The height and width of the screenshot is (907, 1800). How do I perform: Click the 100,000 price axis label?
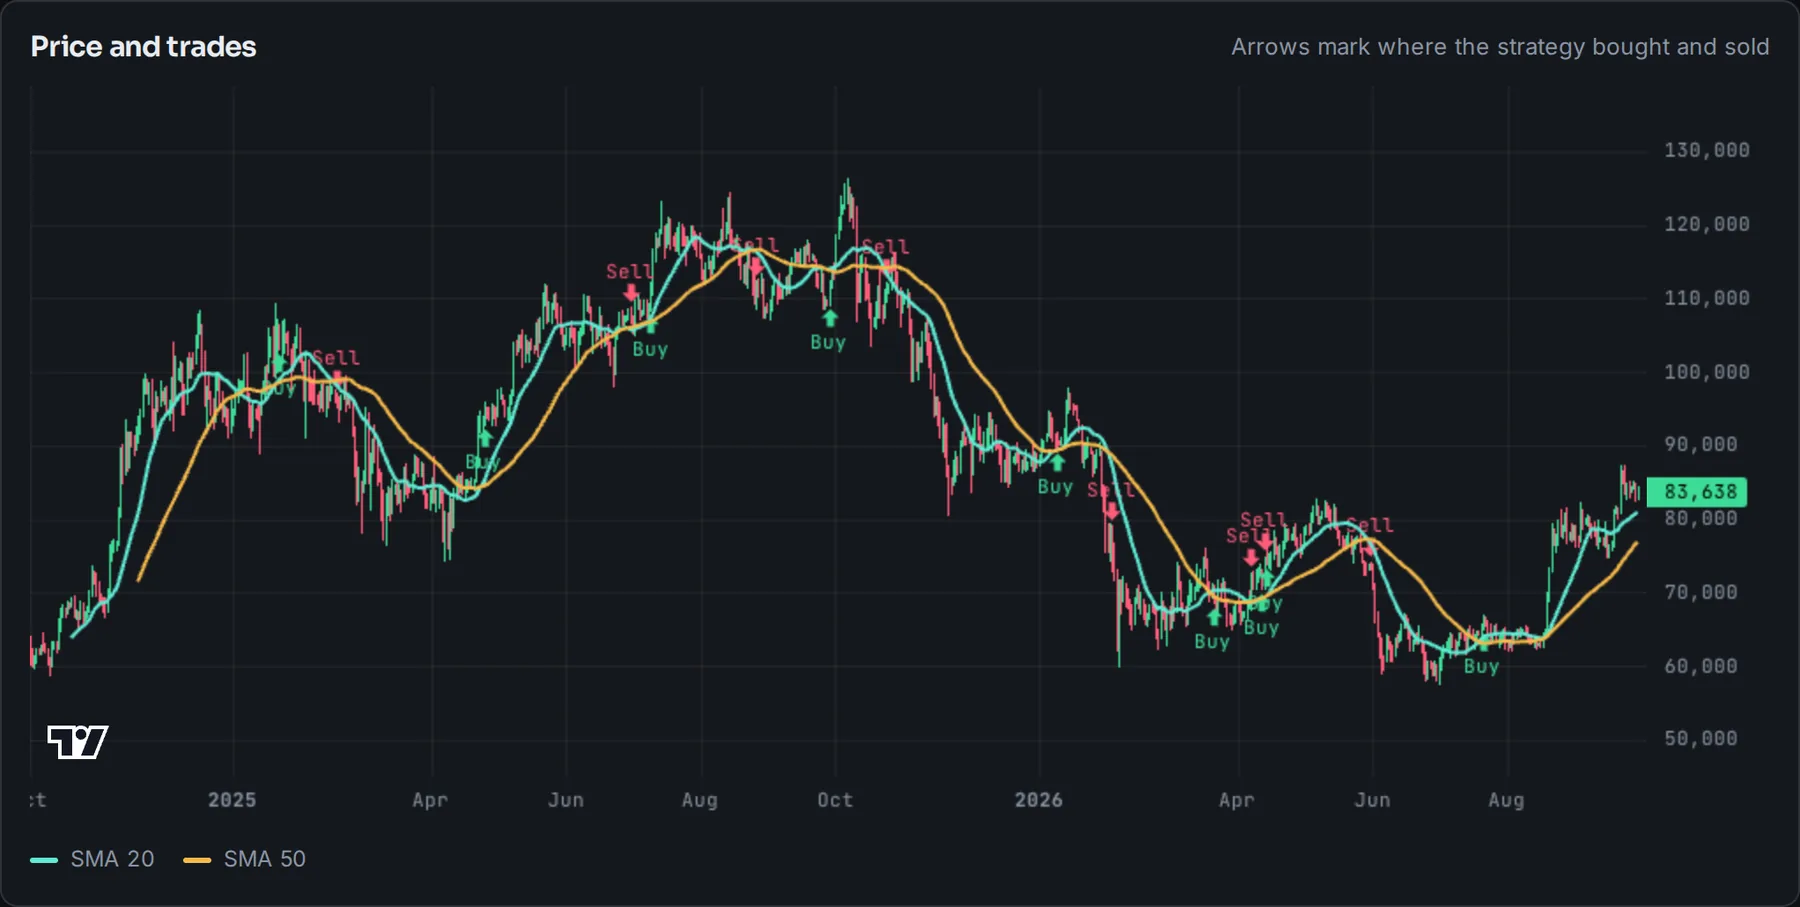click(1706, 372)
